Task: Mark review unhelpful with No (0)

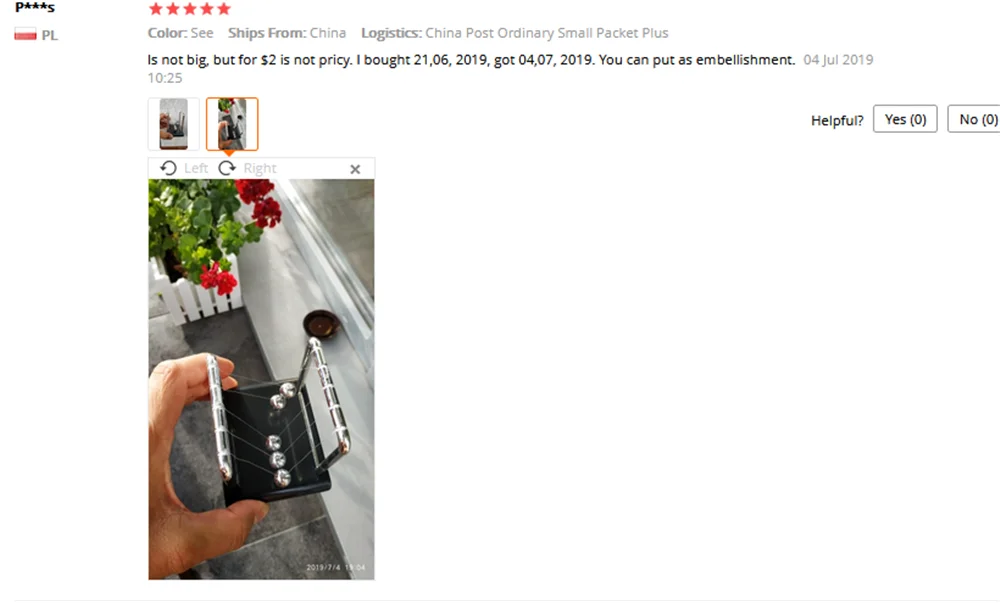Action: coord(974,119)
